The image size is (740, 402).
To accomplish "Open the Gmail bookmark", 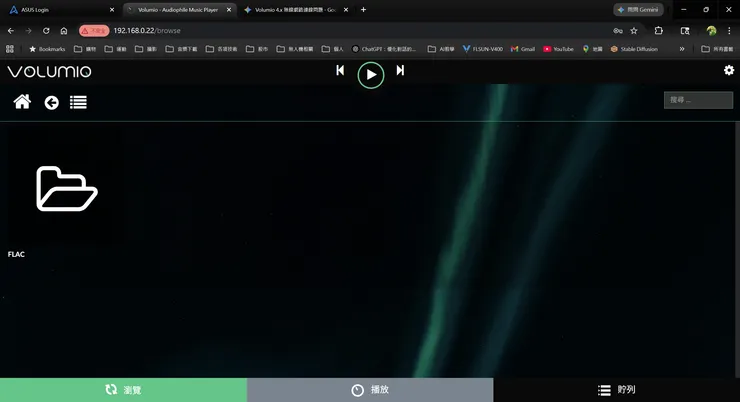I will coord(523,49).
